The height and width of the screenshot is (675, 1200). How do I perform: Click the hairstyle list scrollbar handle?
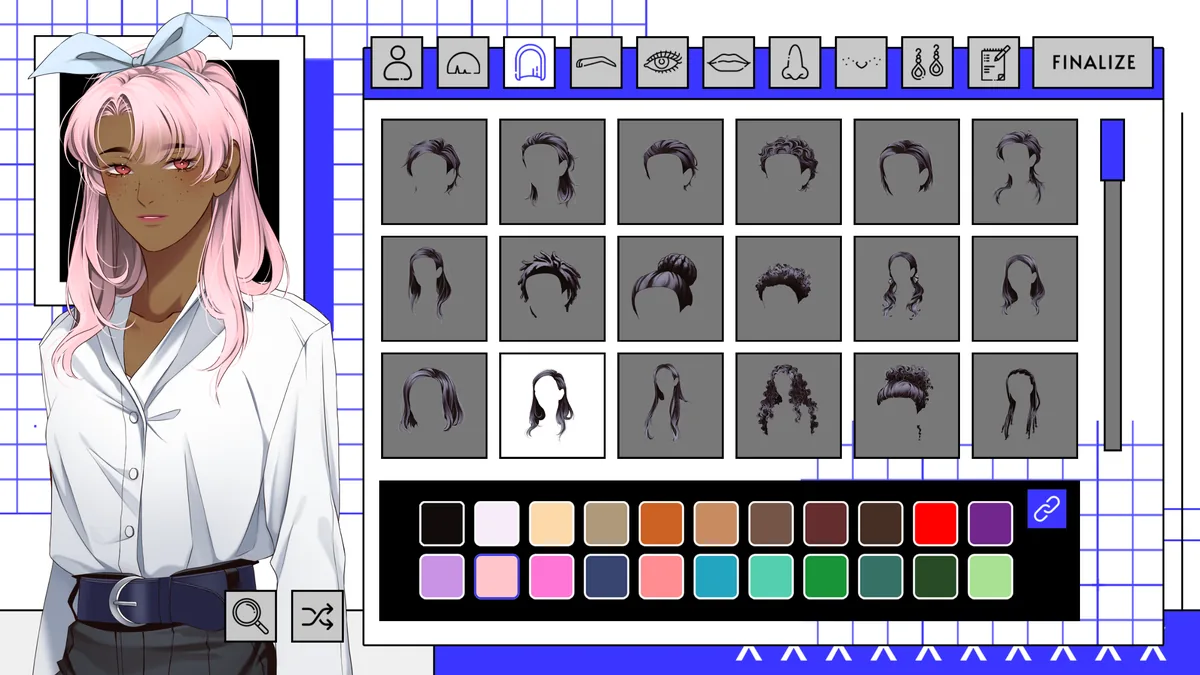click(1112, 150)
